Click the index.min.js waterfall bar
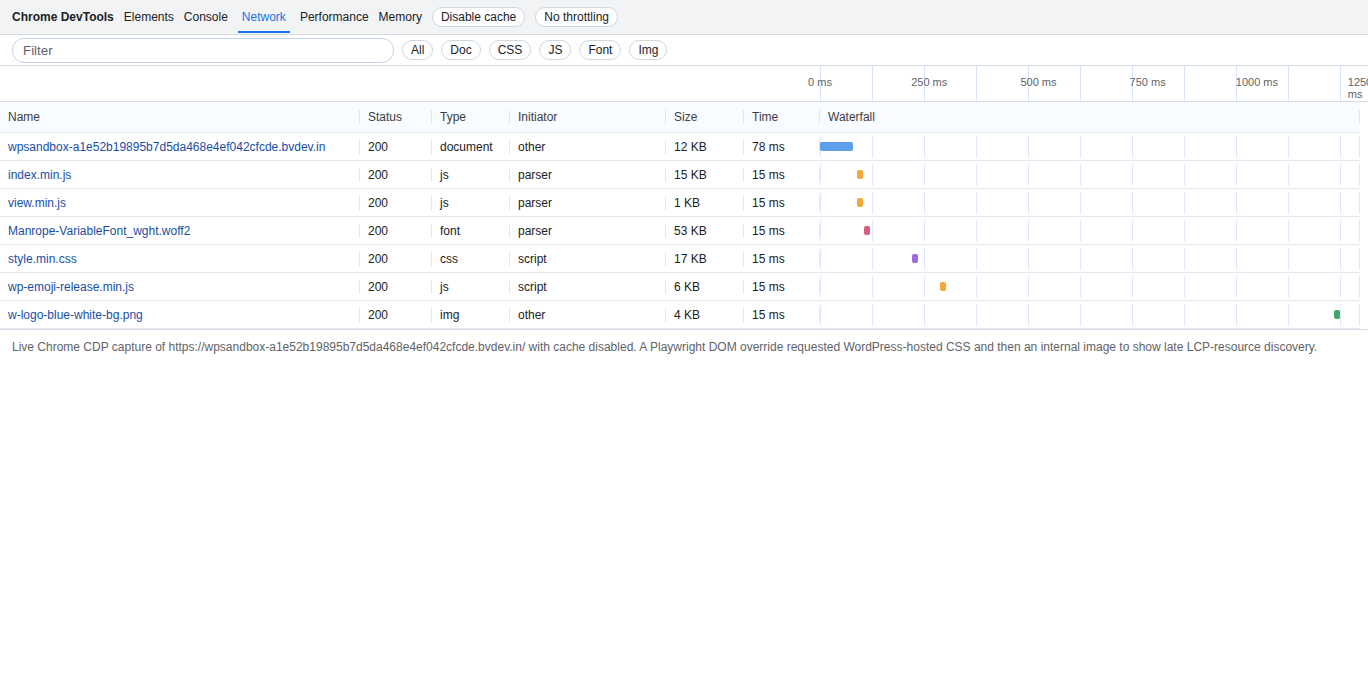1368x700 pixels. pyautogui.click(x=860, y=175)
